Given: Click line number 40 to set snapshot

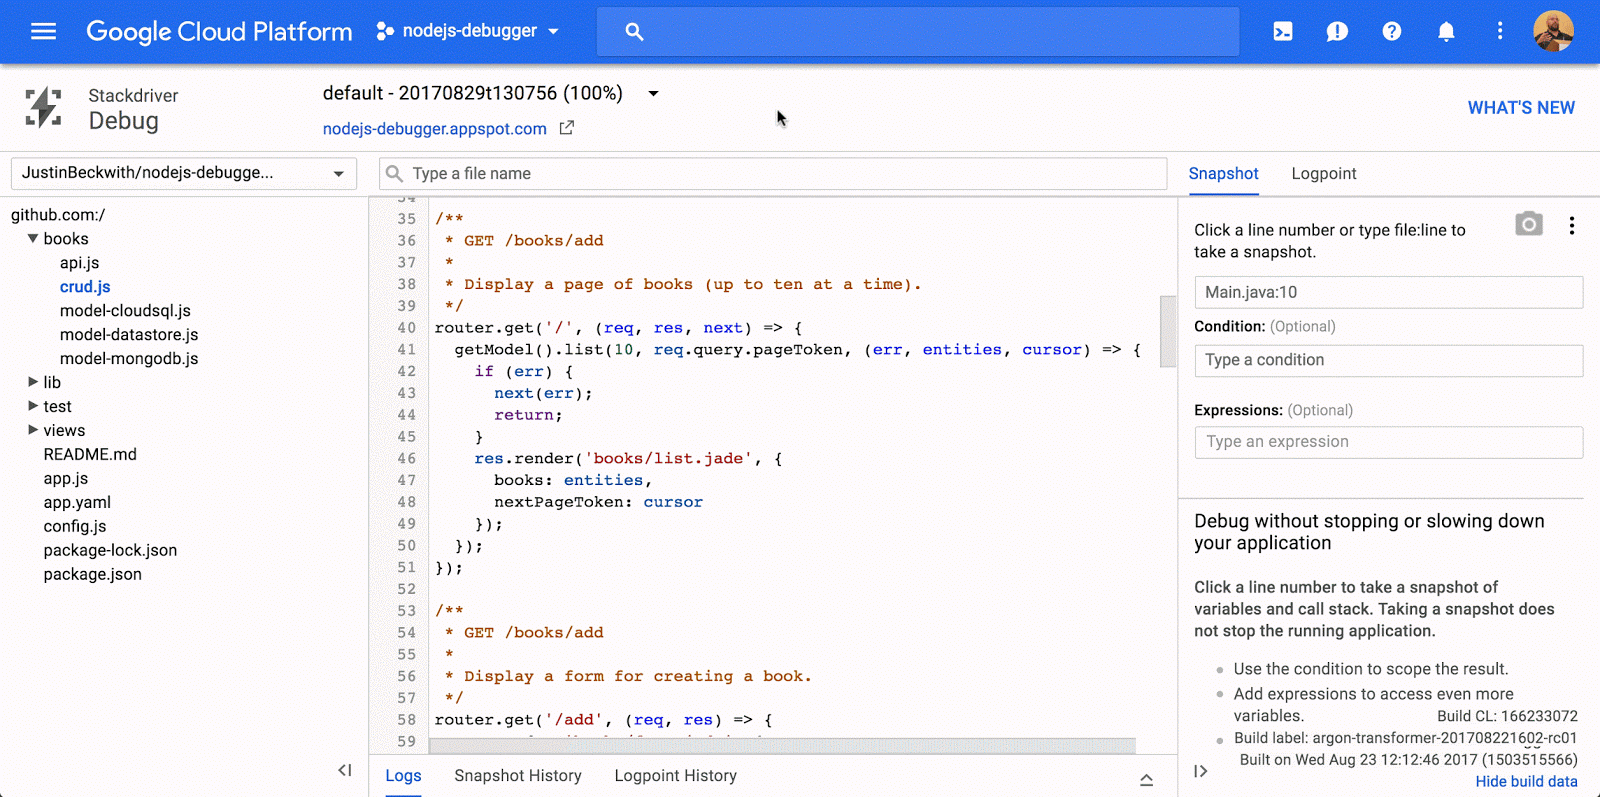Looking at the screenshot, I should click(x=406, y=328).
